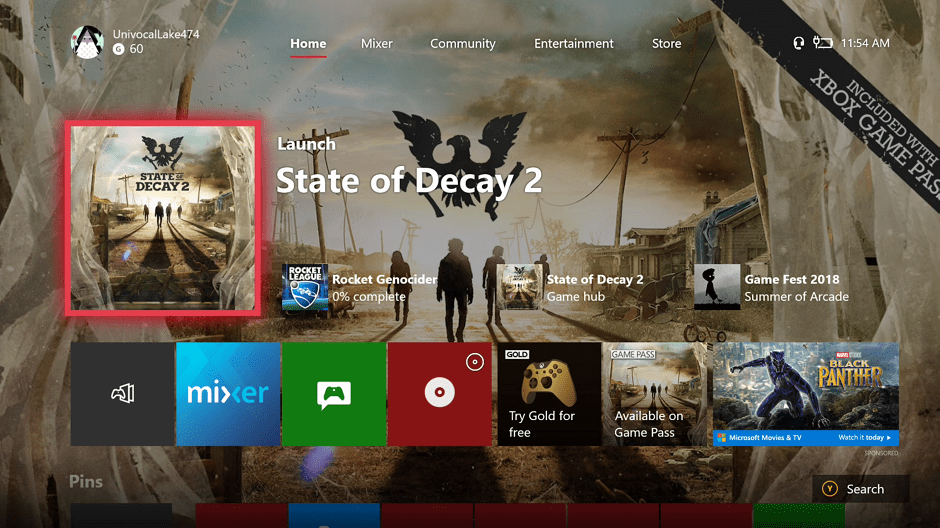Click the headset status icon
The image size is (940, 528).
point(798,43)
